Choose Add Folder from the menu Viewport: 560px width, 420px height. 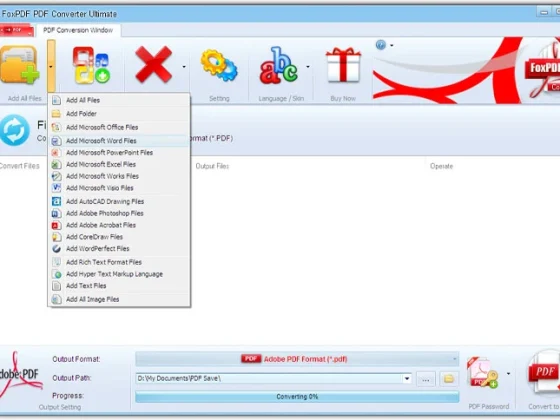[118, 114]
